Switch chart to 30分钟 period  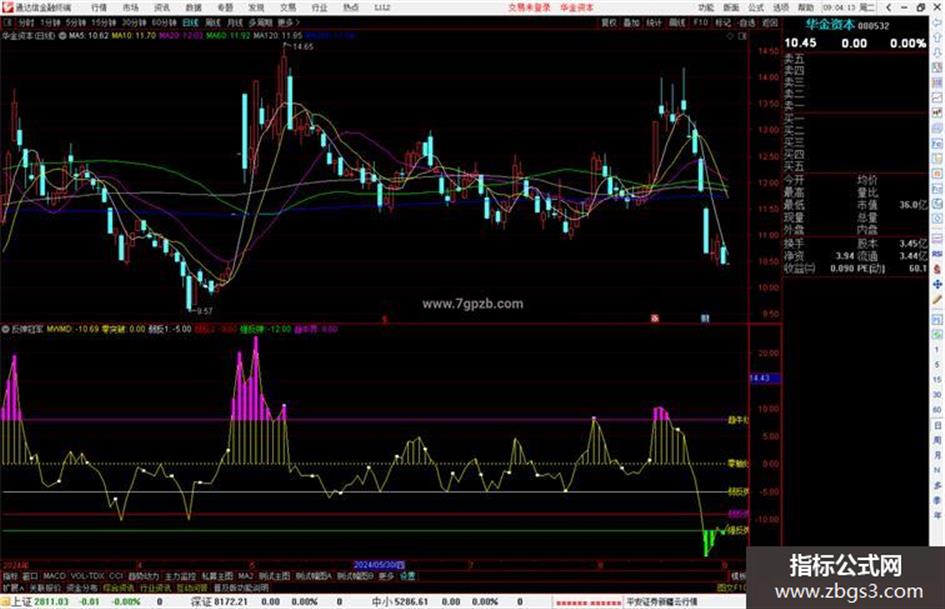coord(134,23)
